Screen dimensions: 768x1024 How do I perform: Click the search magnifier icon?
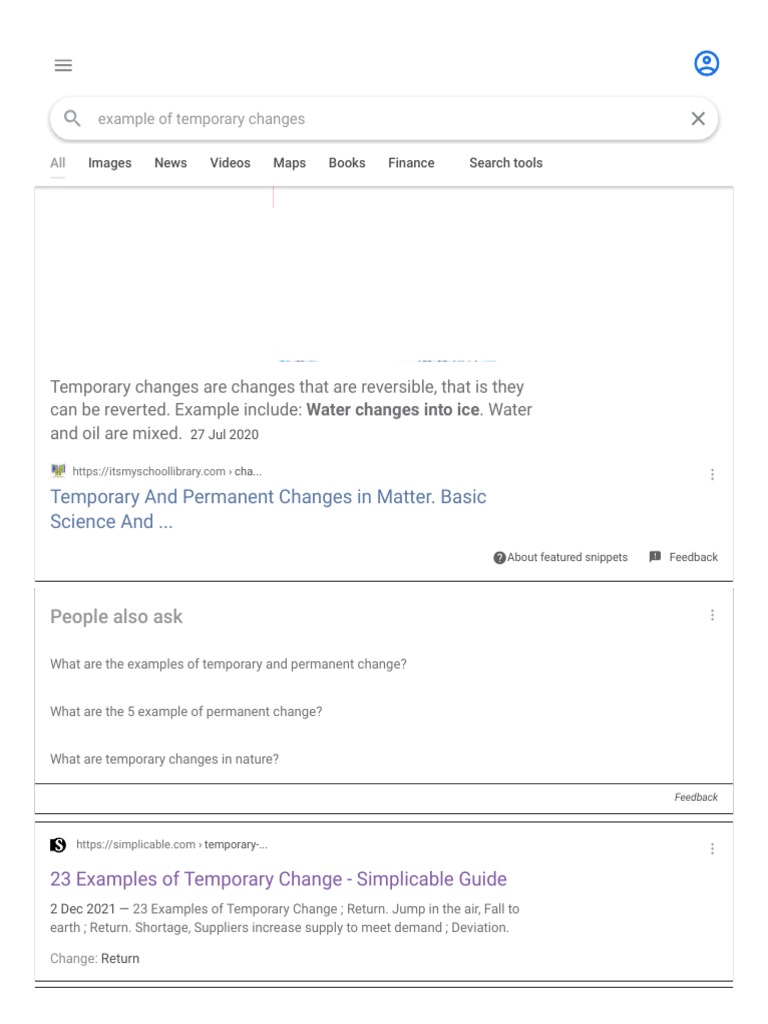72,119
